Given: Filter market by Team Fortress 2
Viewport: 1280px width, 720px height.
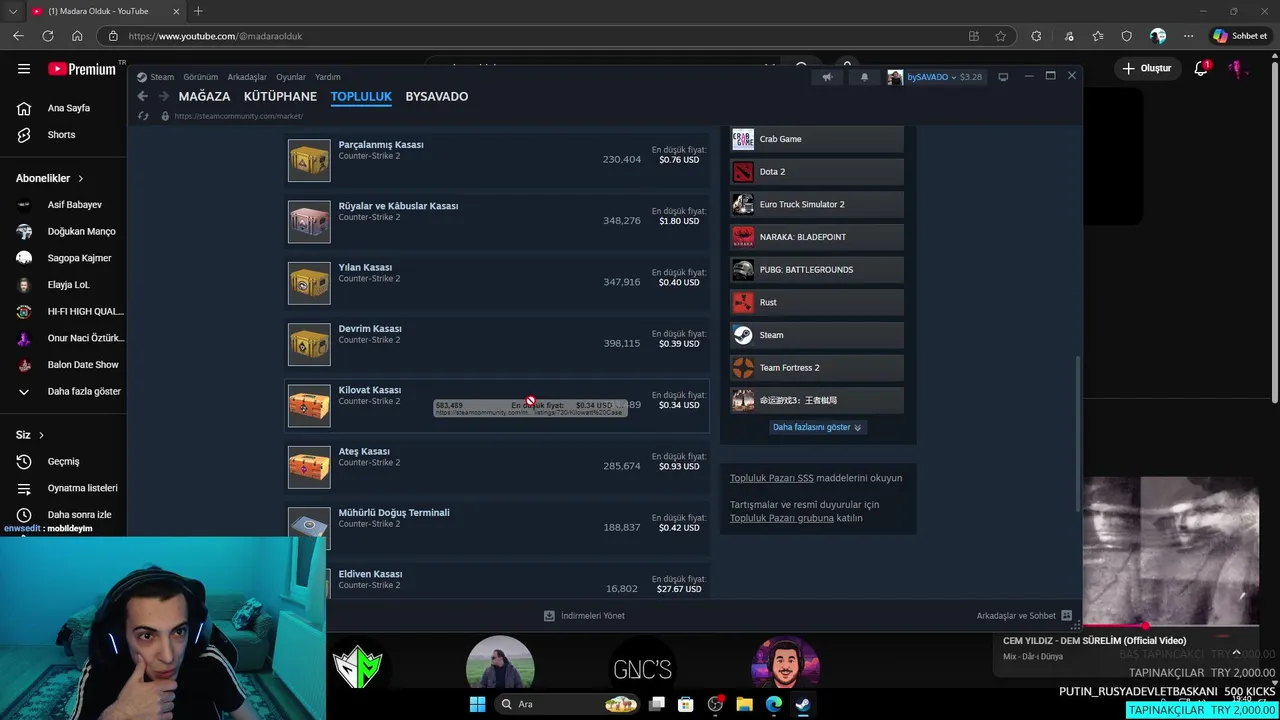Looking at the screenshot, I should click(x=817, y=368).
